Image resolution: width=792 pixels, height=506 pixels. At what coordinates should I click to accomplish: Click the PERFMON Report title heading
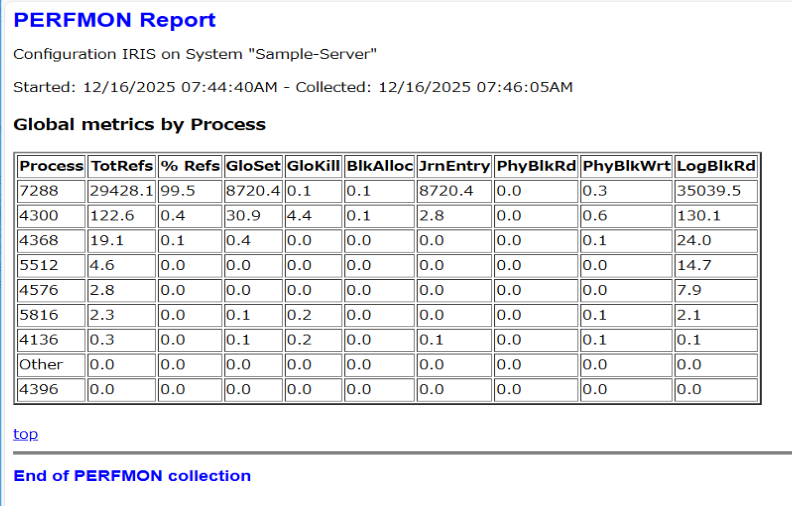click(x=114, y=20)
